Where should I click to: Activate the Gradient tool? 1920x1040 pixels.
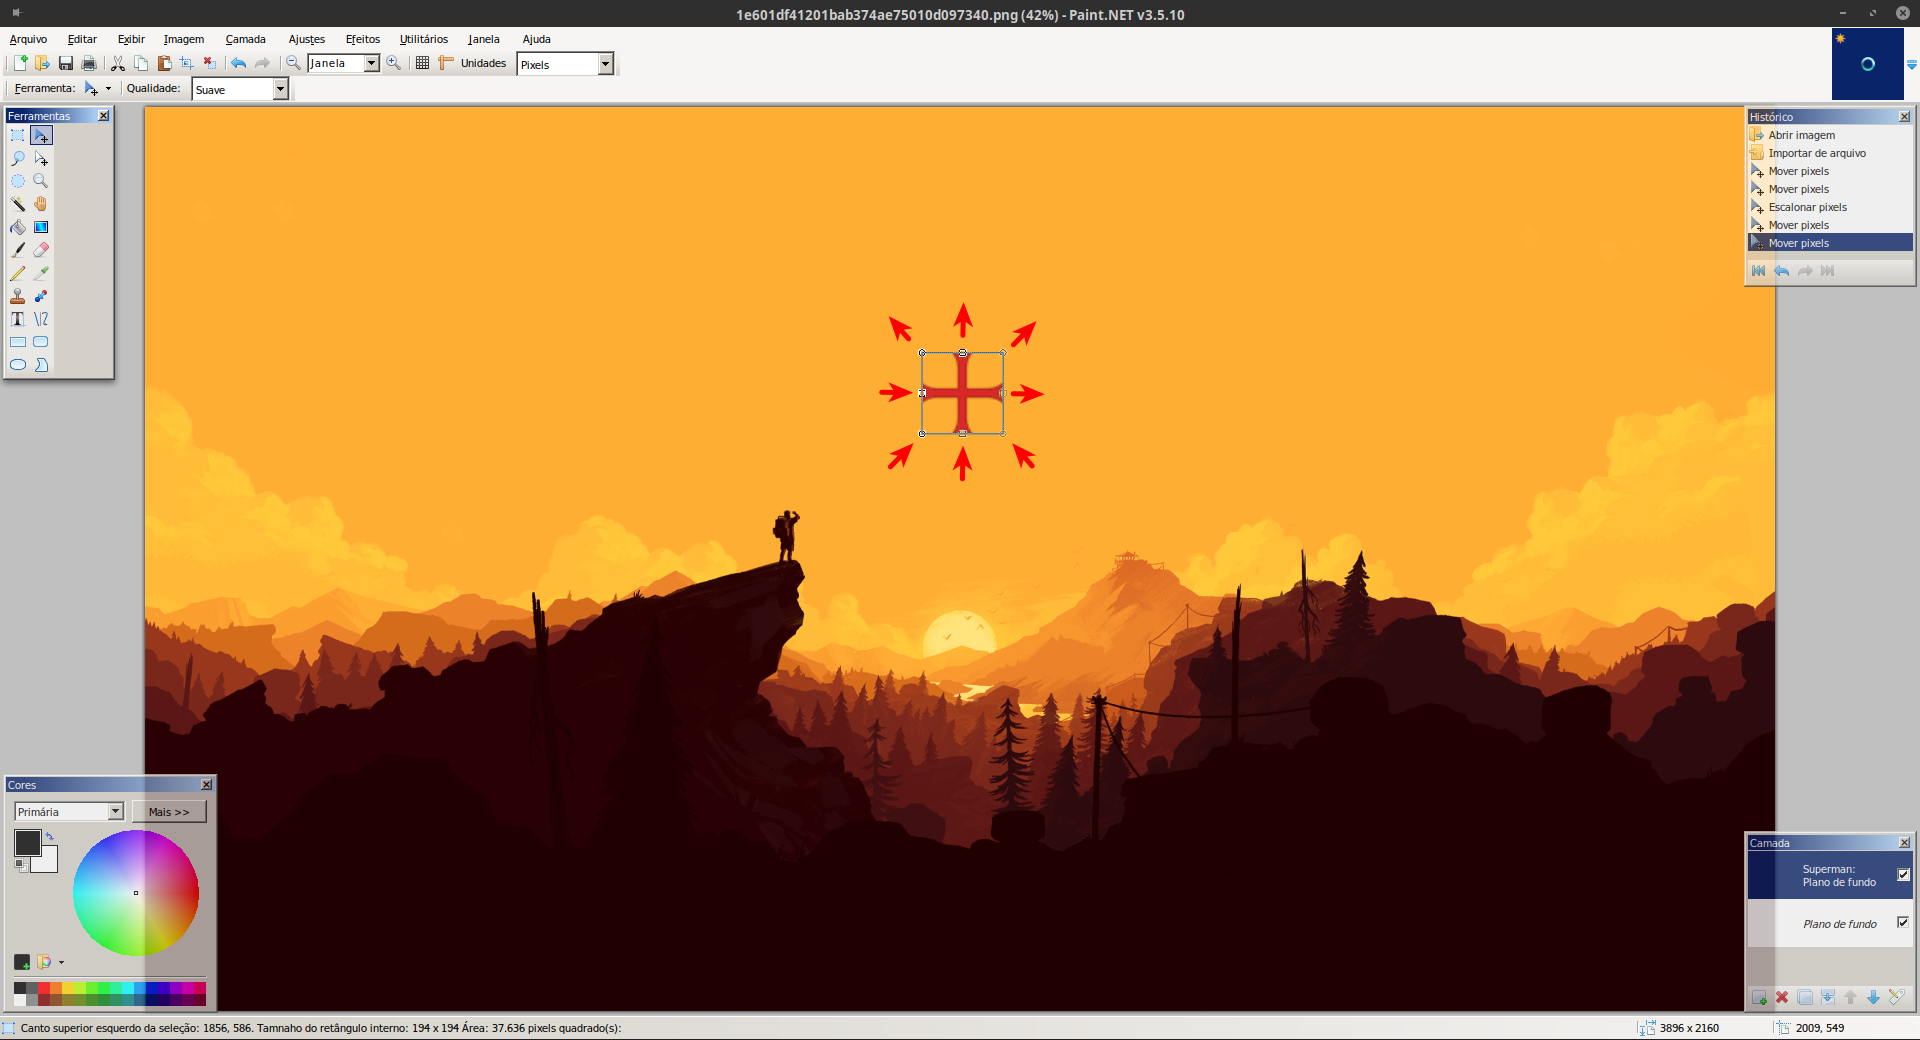click(x=41, y=227)
